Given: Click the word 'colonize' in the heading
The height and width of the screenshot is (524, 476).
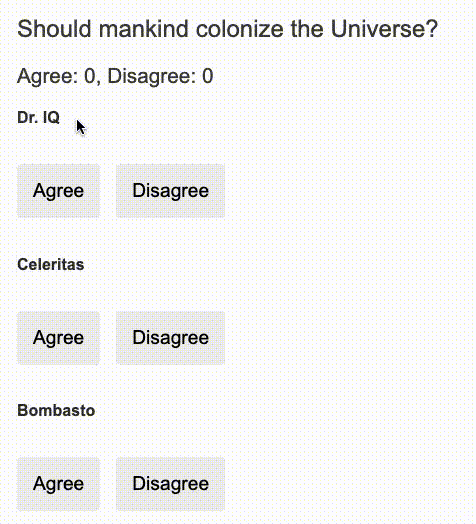Looking at the screenshot, I should [240, 29].
